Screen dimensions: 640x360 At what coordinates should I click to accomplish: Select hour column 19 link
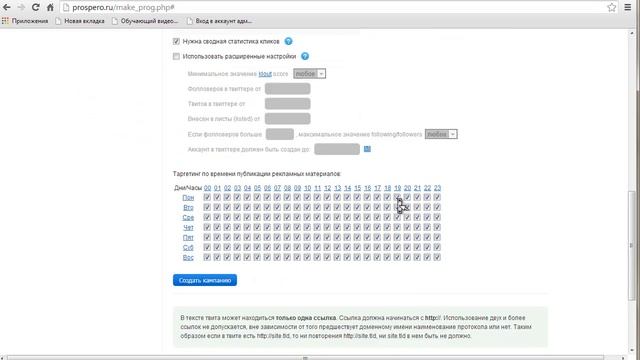[x=398, y=188]
